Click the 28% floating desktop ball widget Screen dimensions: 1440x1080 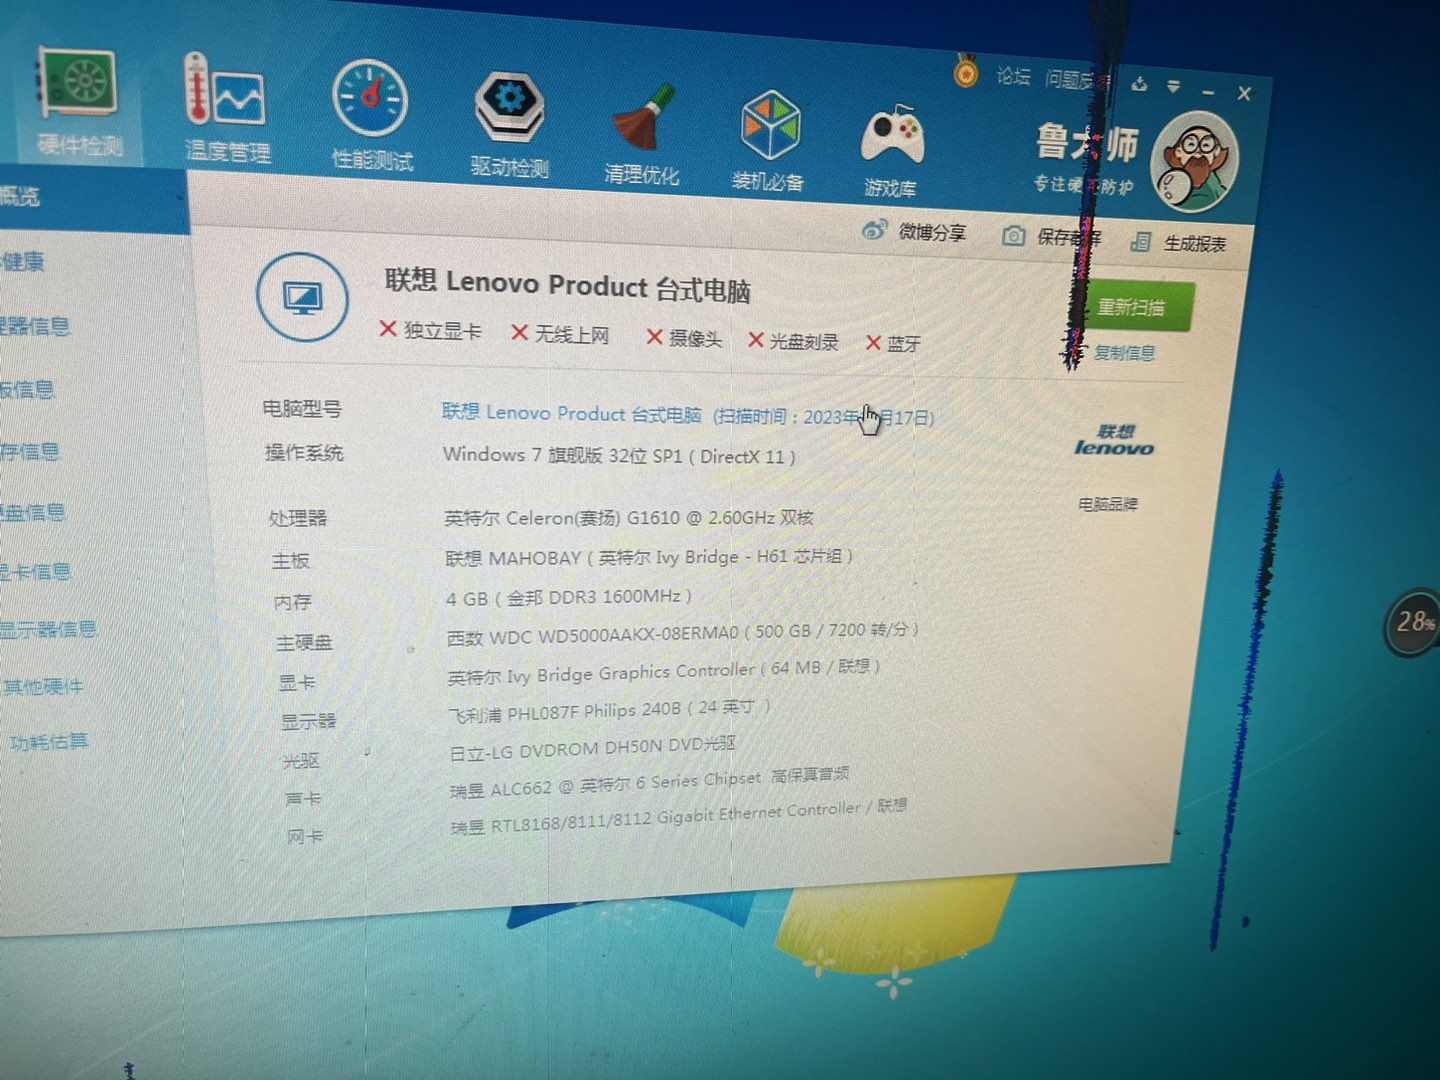[x=1412, y=622]
